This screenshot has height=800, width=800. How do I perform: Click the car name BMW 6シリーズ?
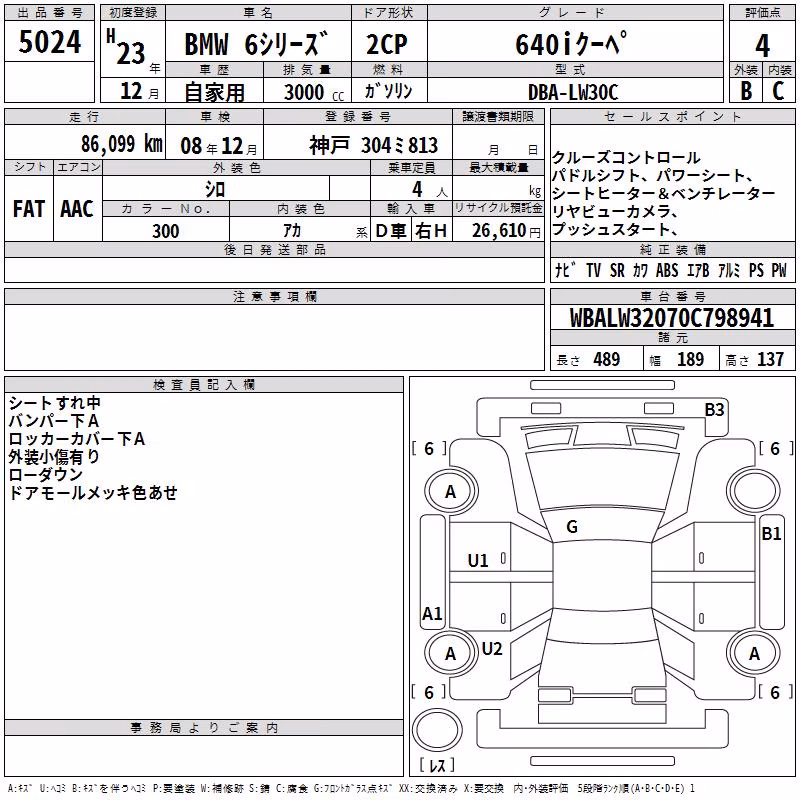256,43
